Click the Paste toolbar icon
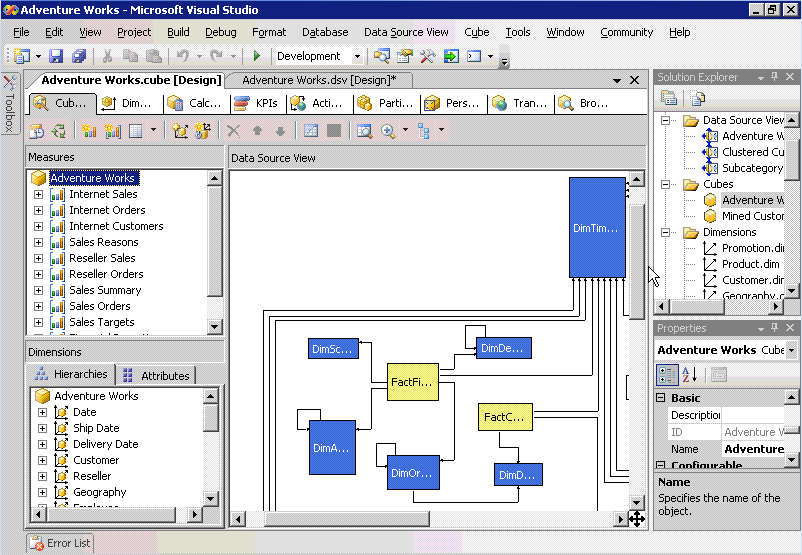This screenshot has height=555, width=802. [153, 56]
